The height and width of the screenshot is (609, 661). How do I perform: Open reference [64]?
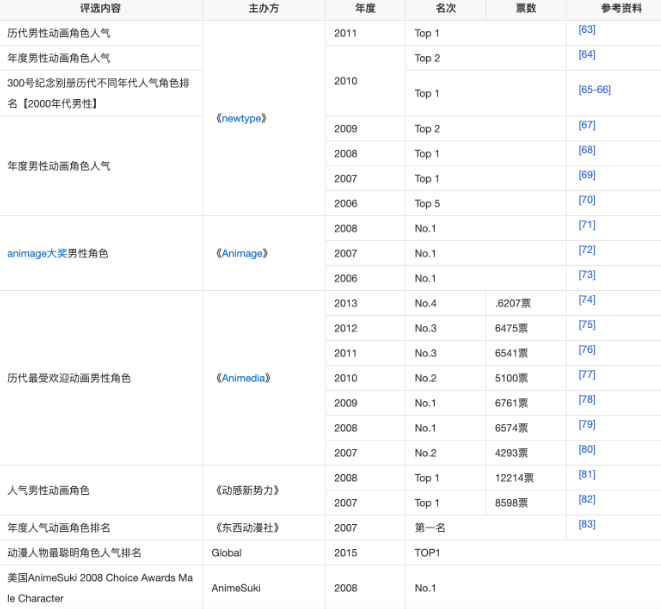tap(587, 54)
